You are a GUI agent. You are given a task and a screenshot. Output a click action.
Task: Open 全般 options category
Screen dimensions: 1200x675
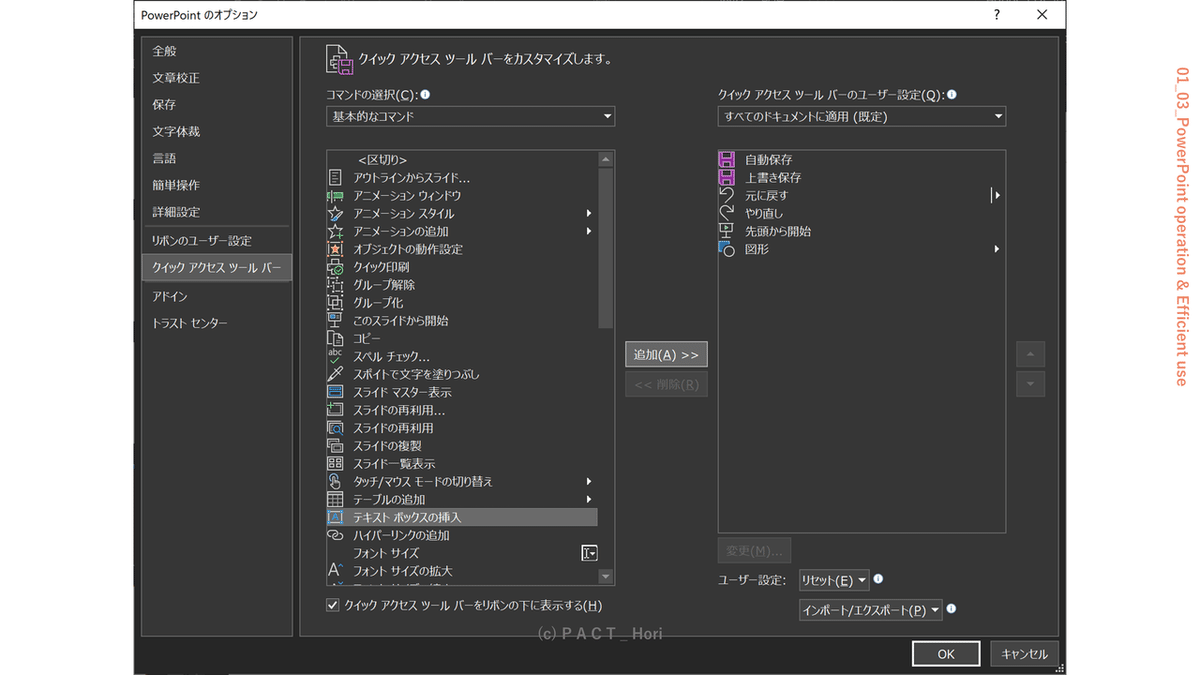click(164, 51)
